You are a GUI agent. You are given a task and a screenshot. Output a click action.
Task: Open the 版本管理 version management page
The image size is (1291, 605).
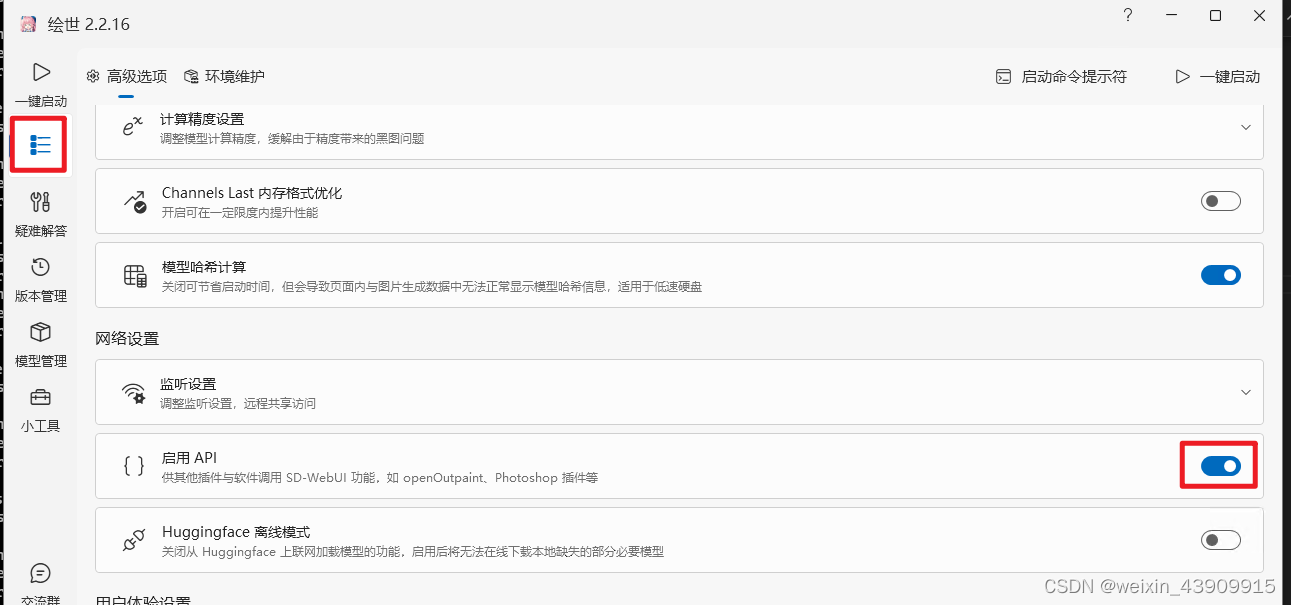pyautogui.click(x=41, y=279)
